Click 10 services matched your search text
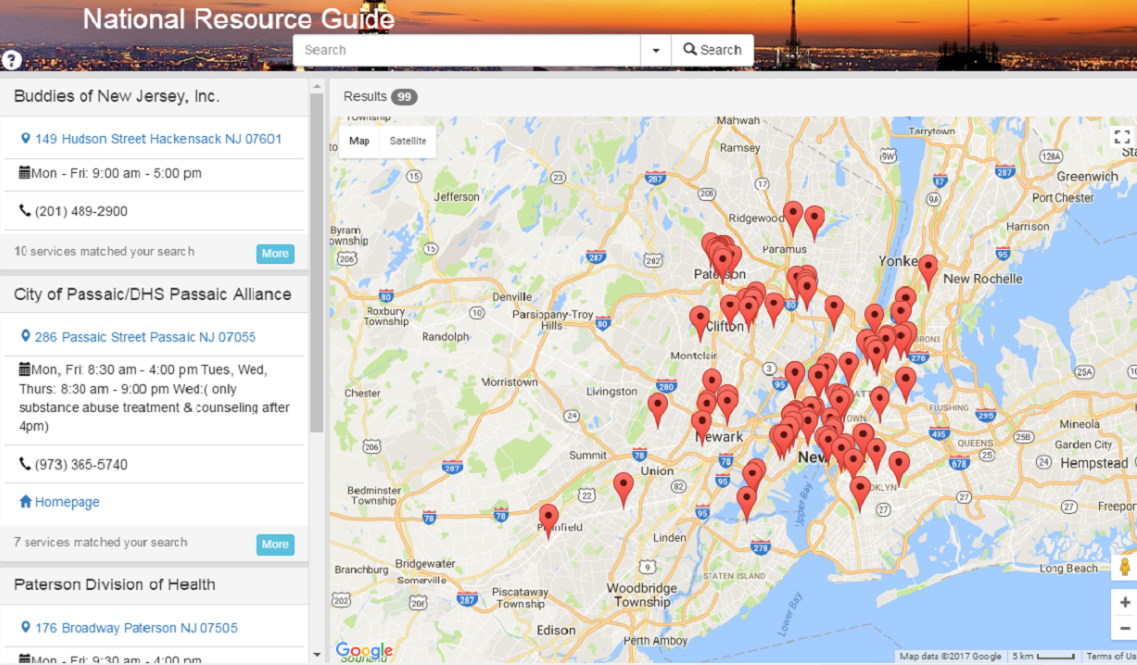The width and height of the screenshot is (1137, 665). click(104, 252)
